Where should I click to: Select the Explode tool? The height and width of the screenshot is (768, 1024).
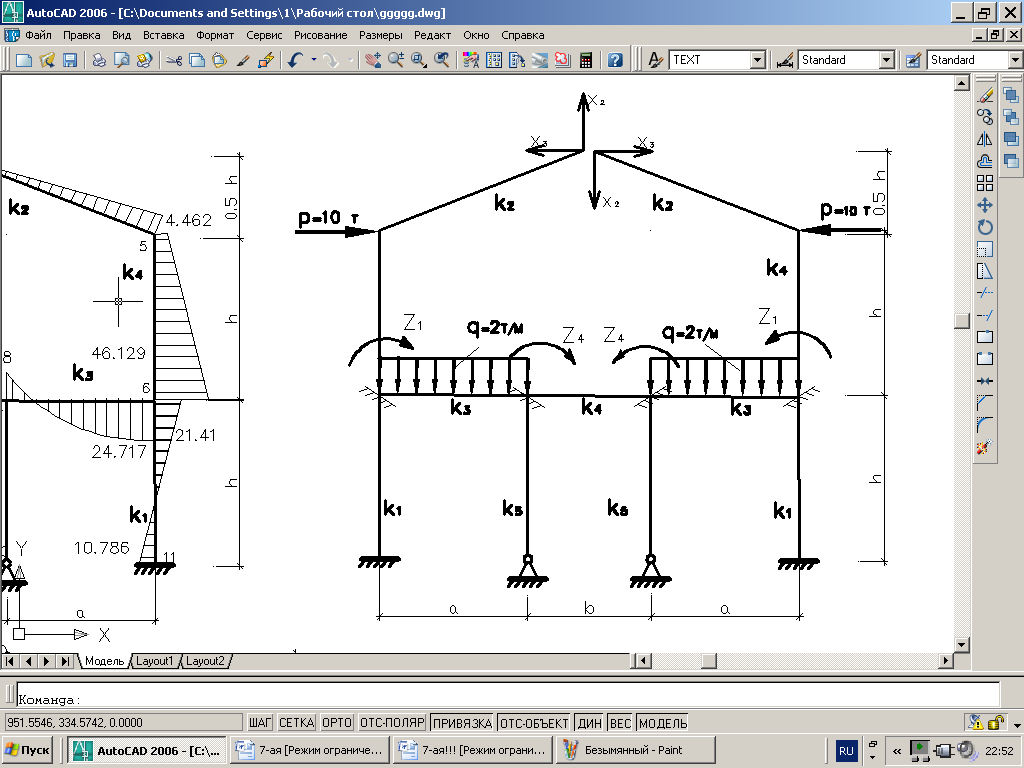(x=985, y=447)
